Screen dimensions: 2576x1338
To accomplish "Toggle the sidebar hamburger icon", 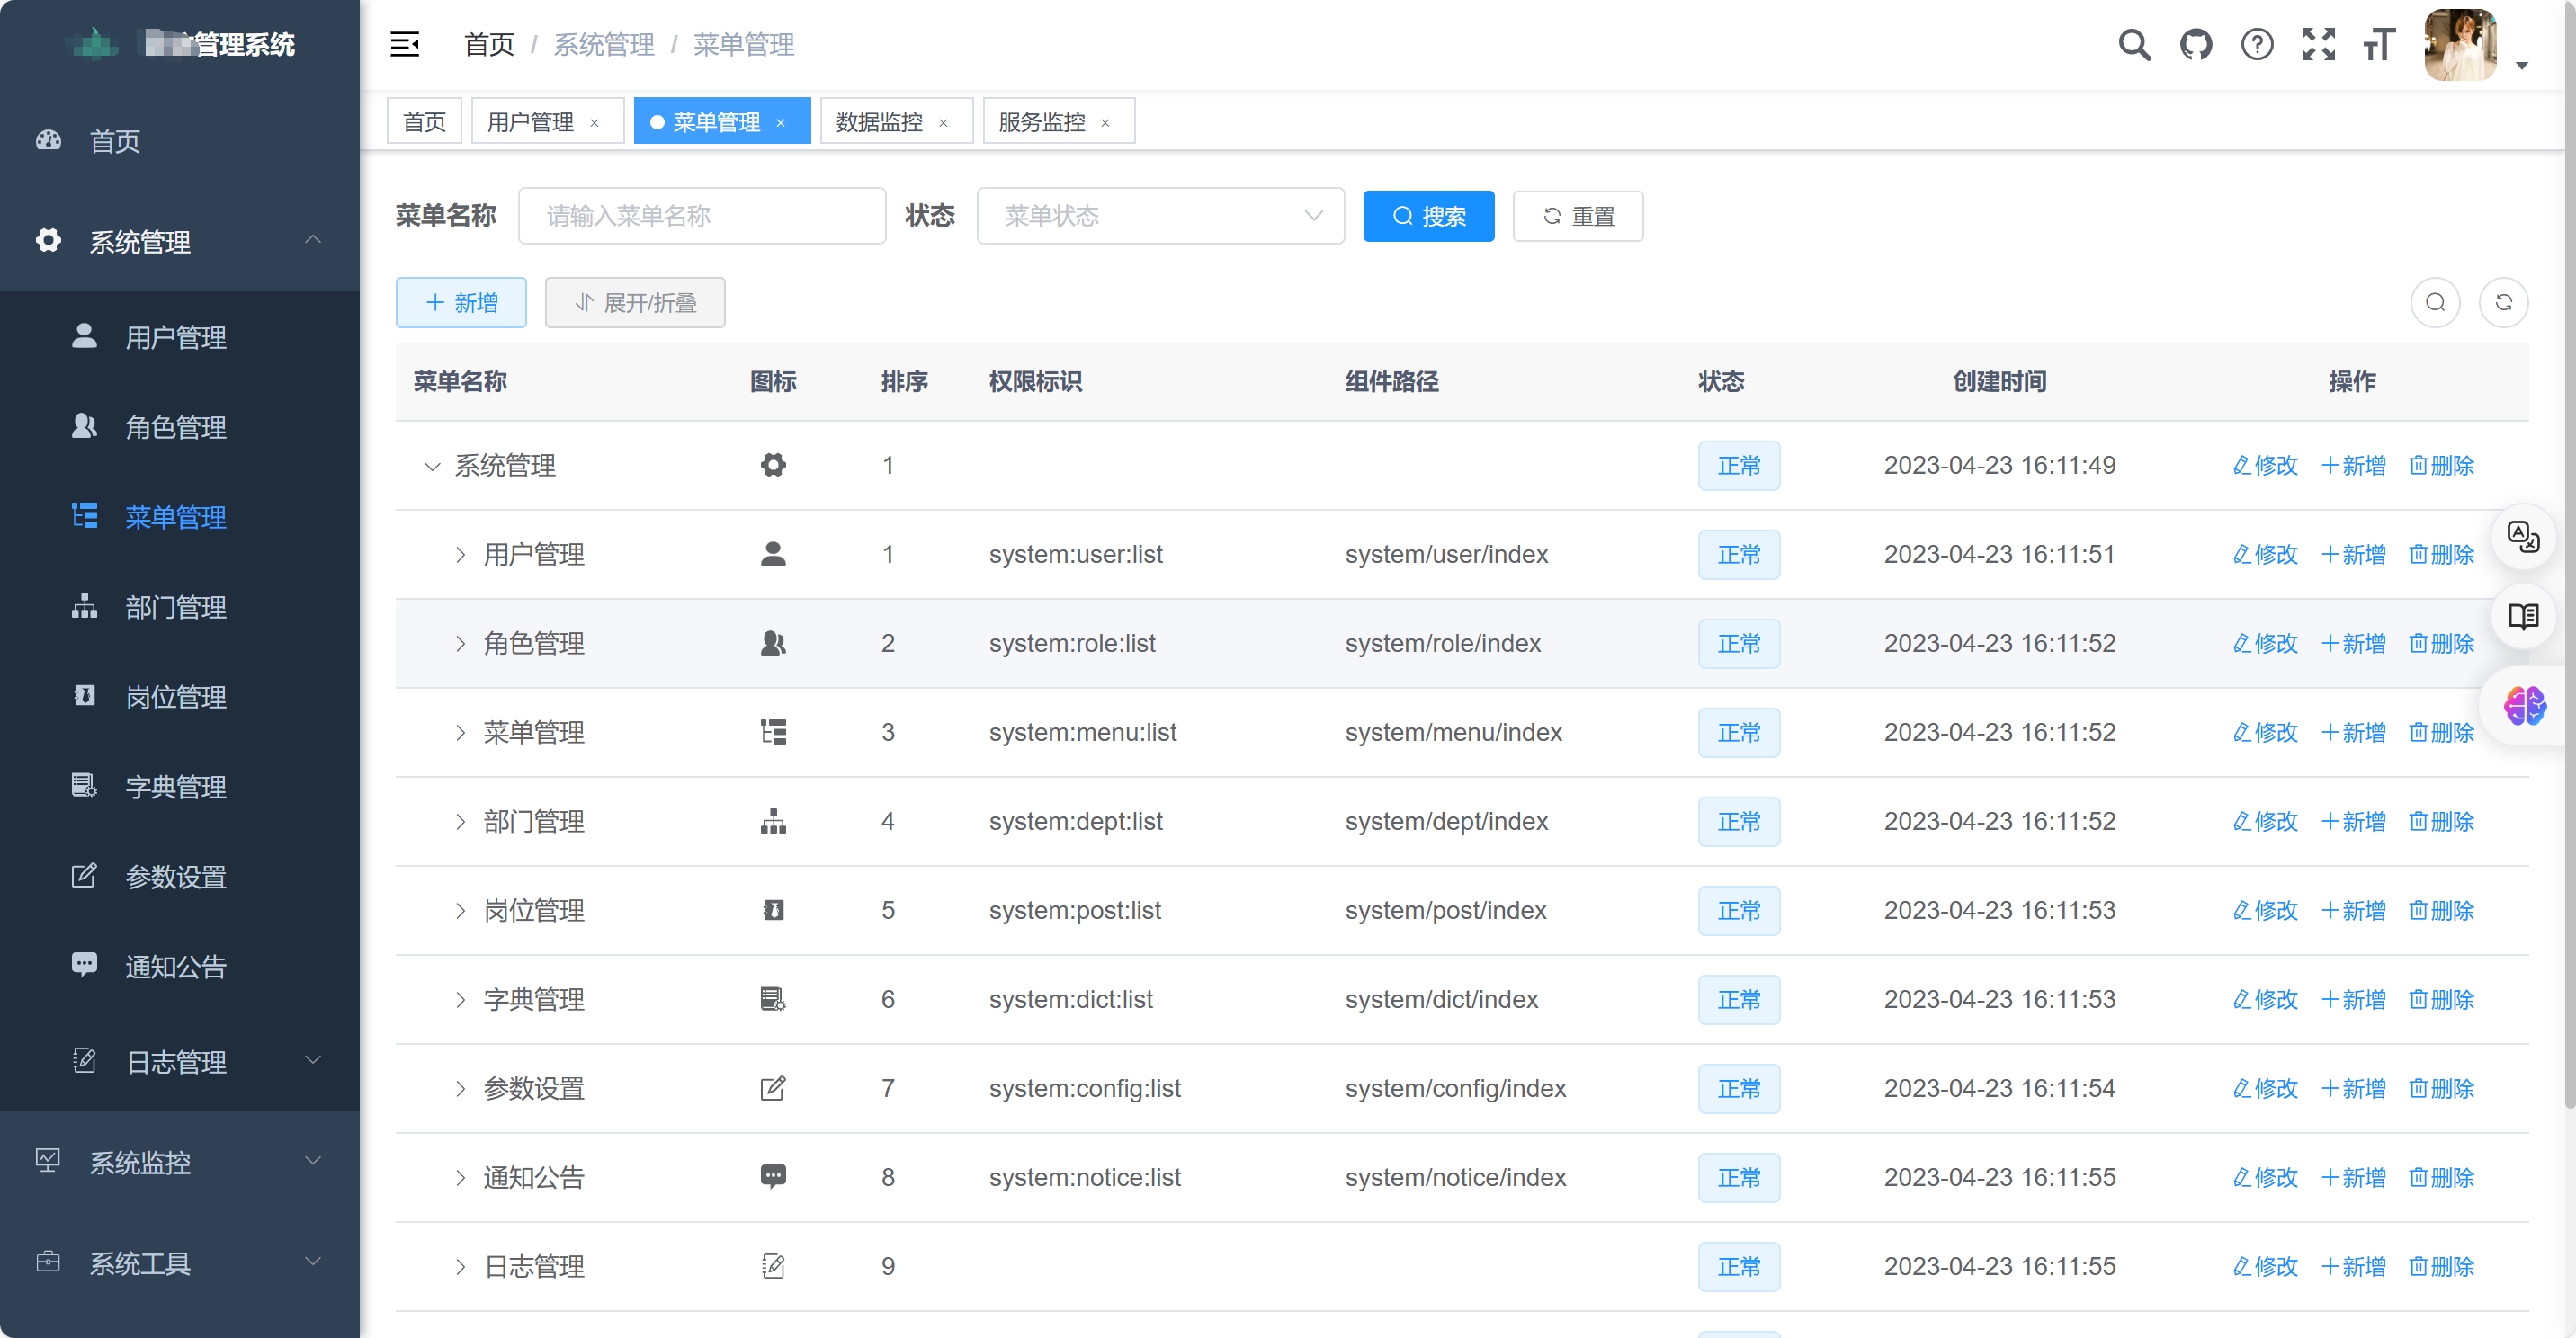I will click(x=404, y=44).
